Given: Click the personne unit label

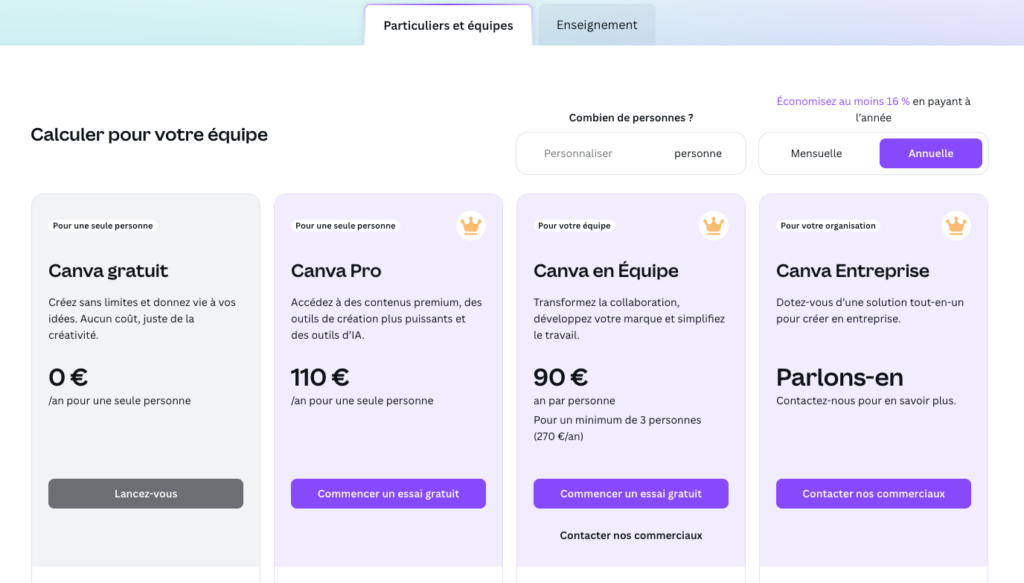Looking at the screenshot, I should pyautogui.click(x=697, y=153).
